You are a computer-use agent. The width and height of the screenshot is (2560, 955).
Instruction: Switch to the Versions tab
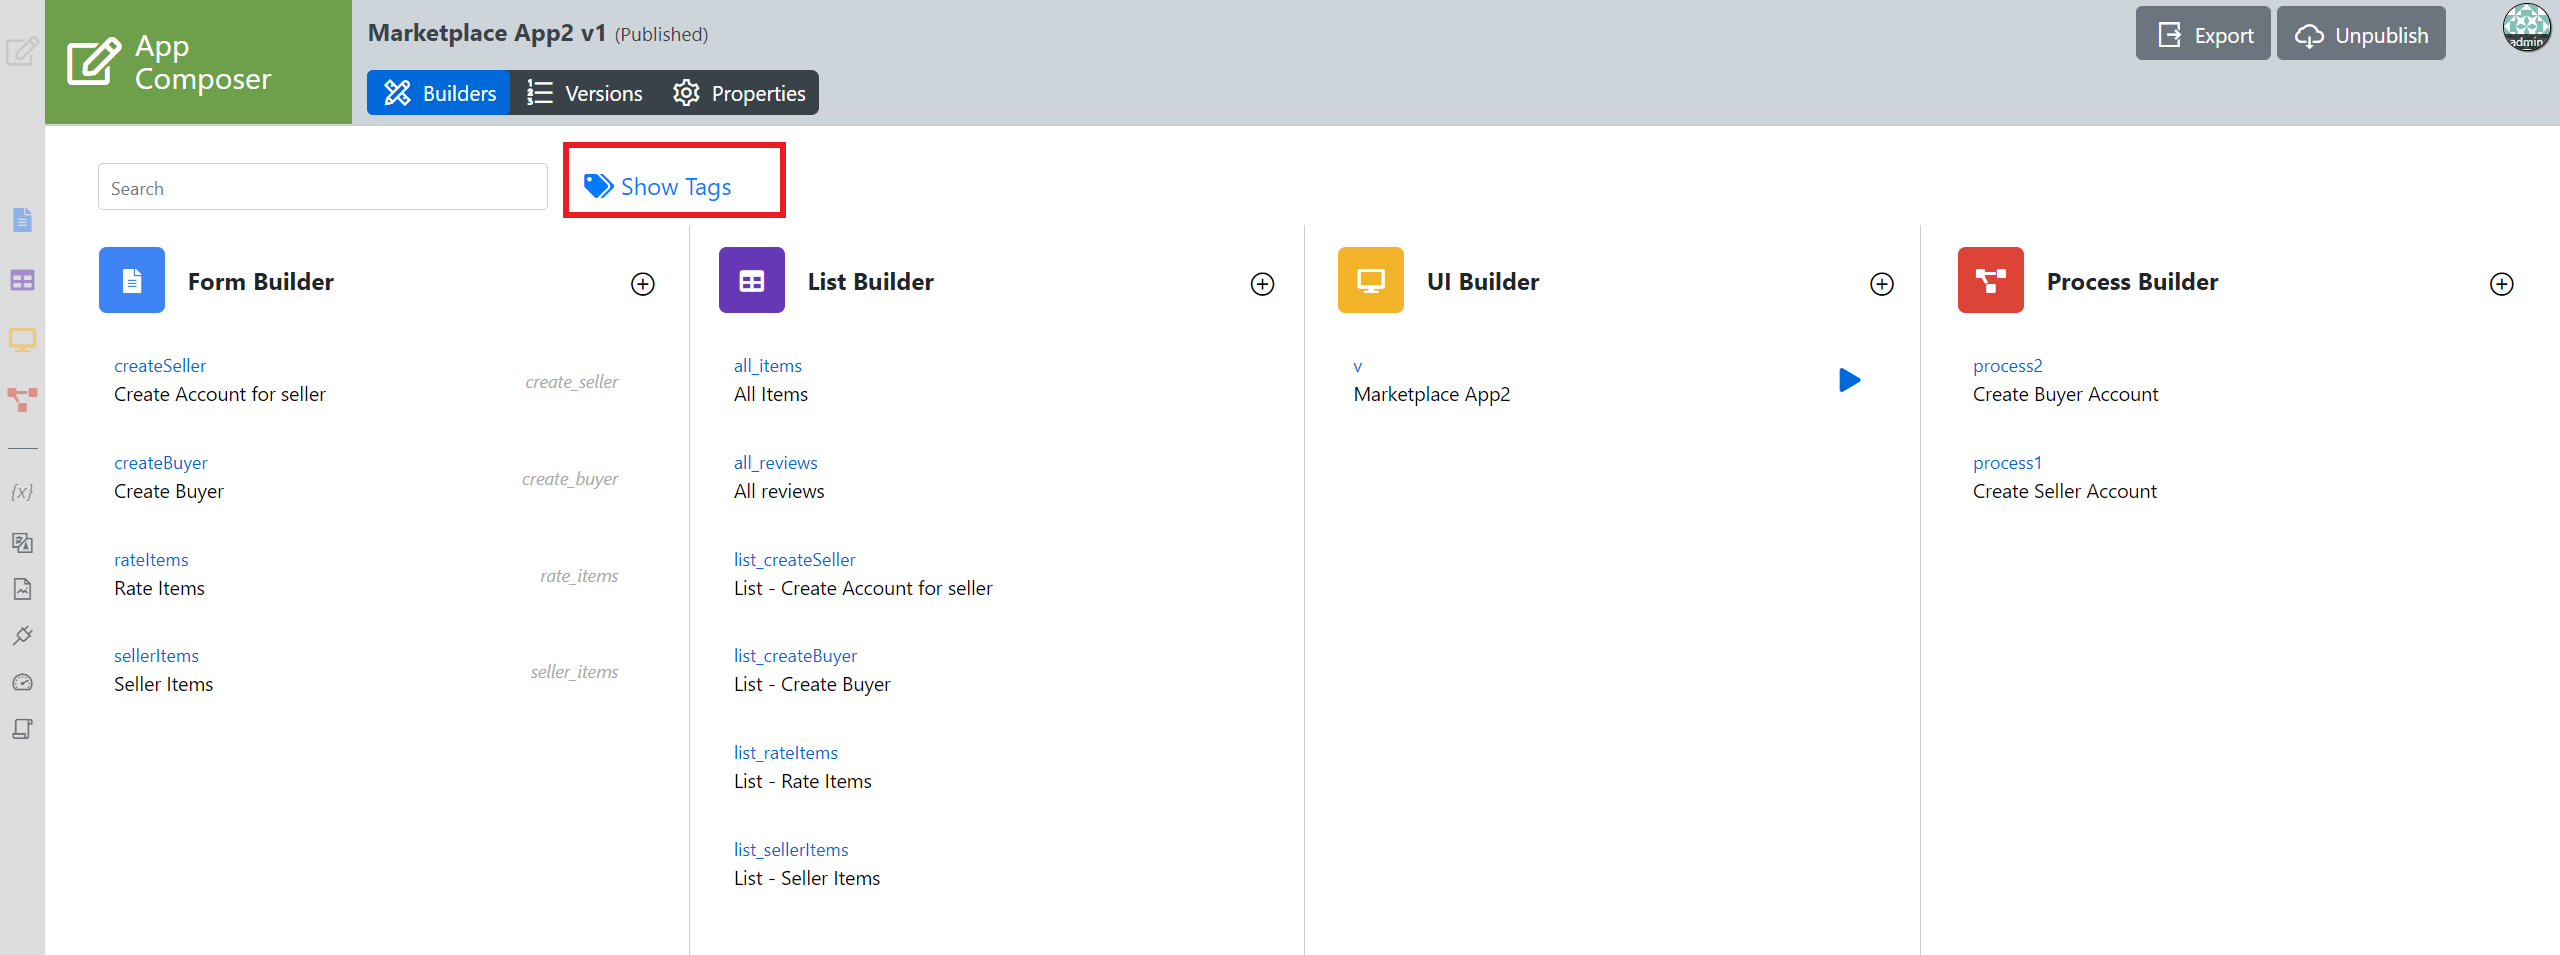coord(585,93)
